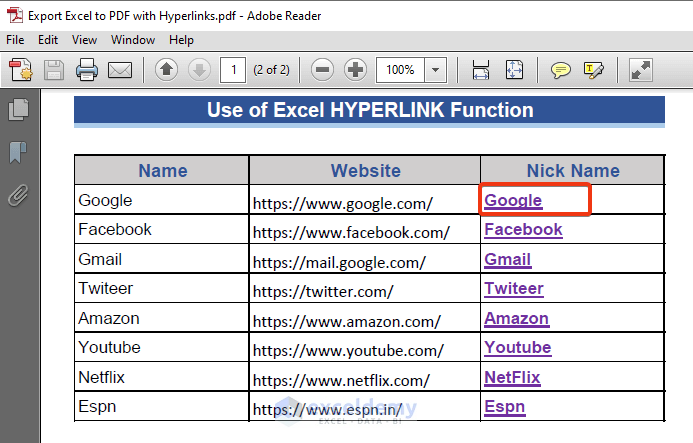
Task: Select the highlight text tool
Action: point(594,70)
